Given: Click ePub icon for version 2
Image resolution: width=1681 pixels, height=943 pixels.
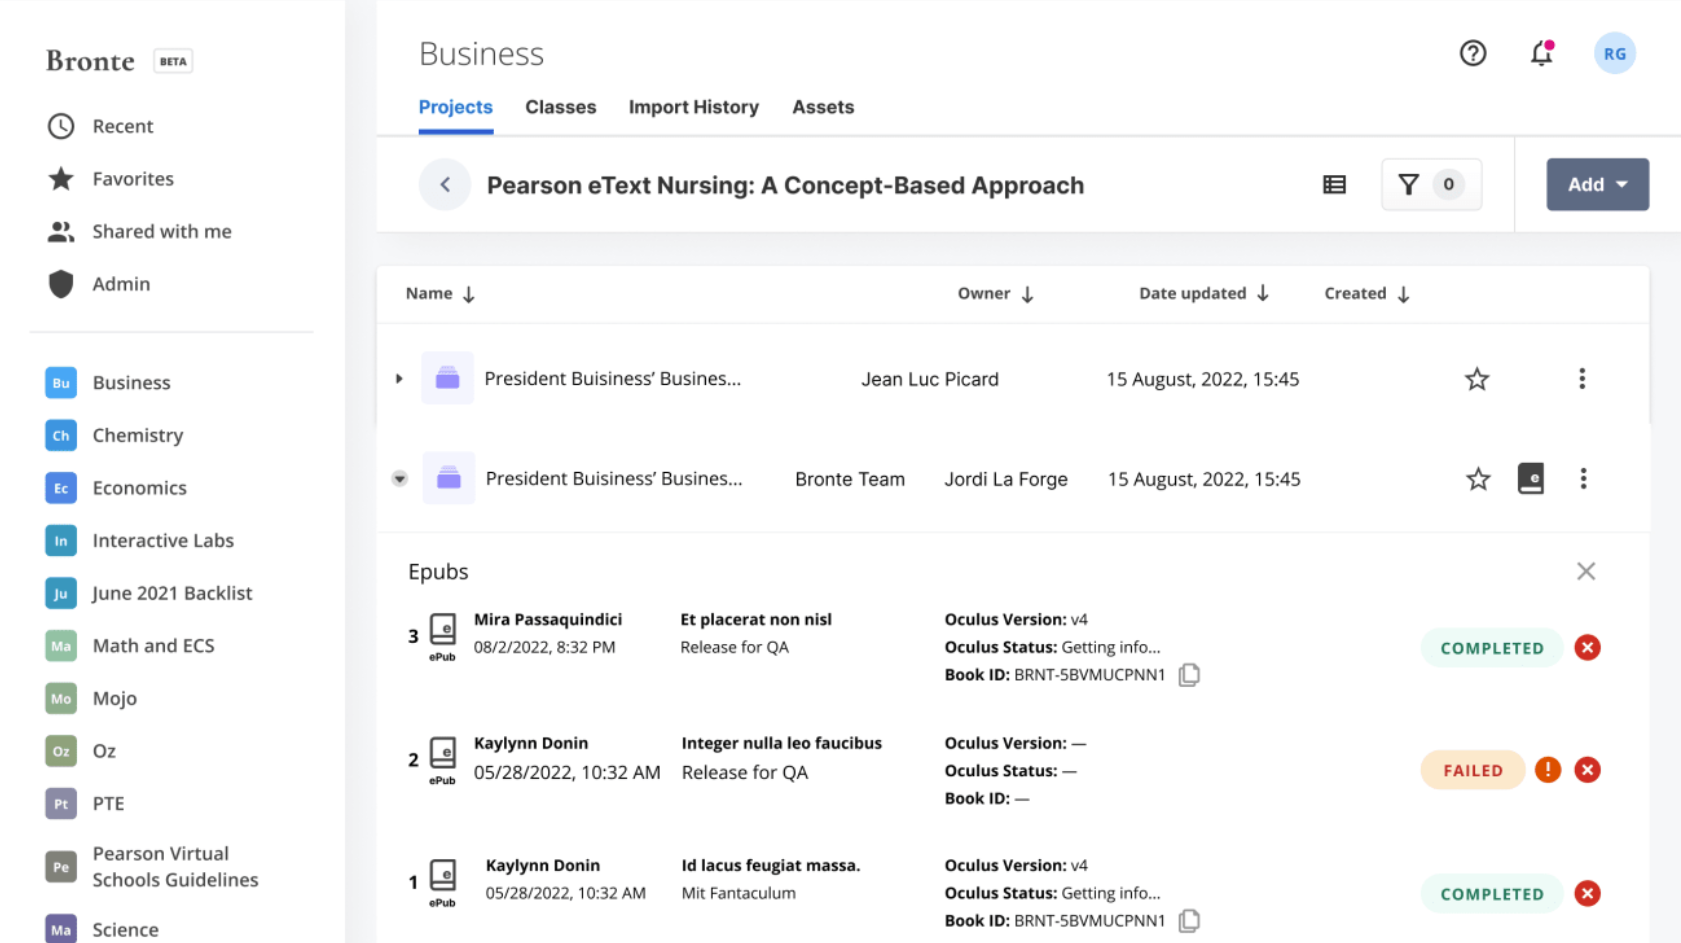Looking at the screenshot, I should pyautogui.click(x=442, y=760).
